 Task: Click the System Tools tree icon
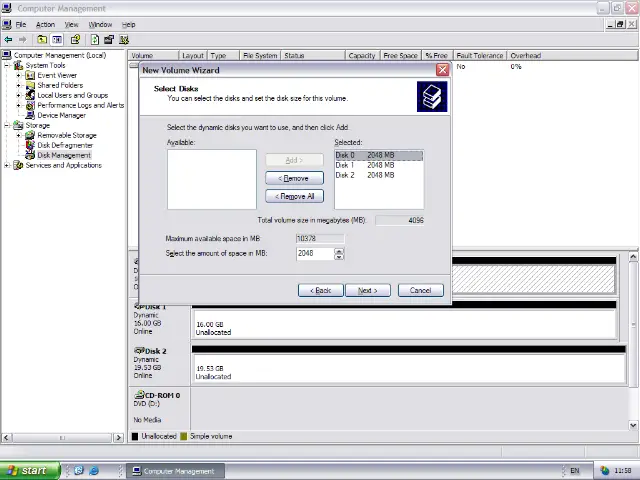pos(18,65)
